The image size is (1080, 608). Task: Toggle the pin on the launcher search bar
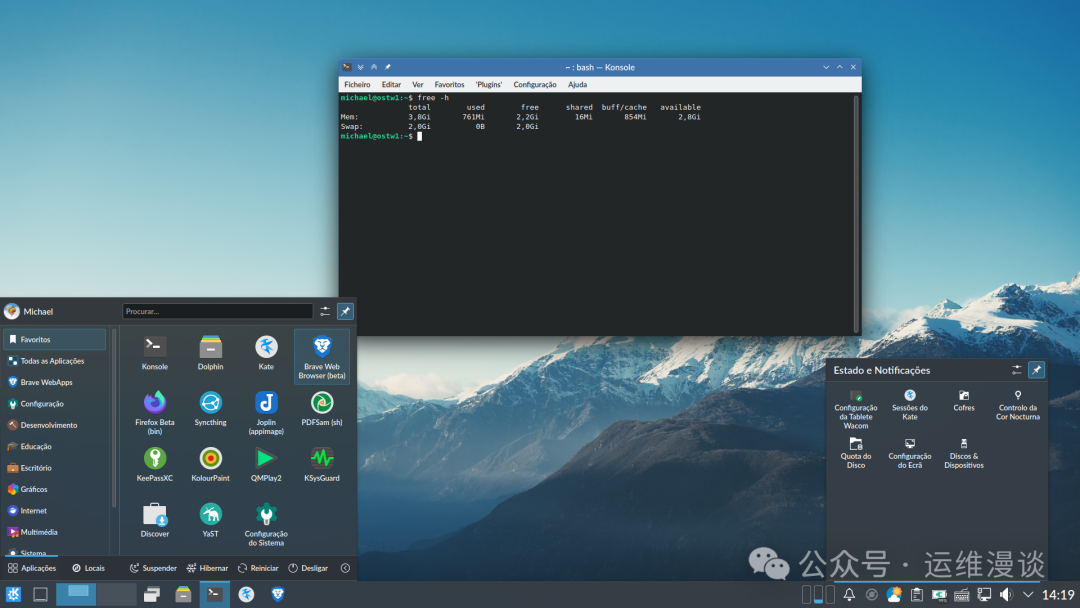coord(345,311)
